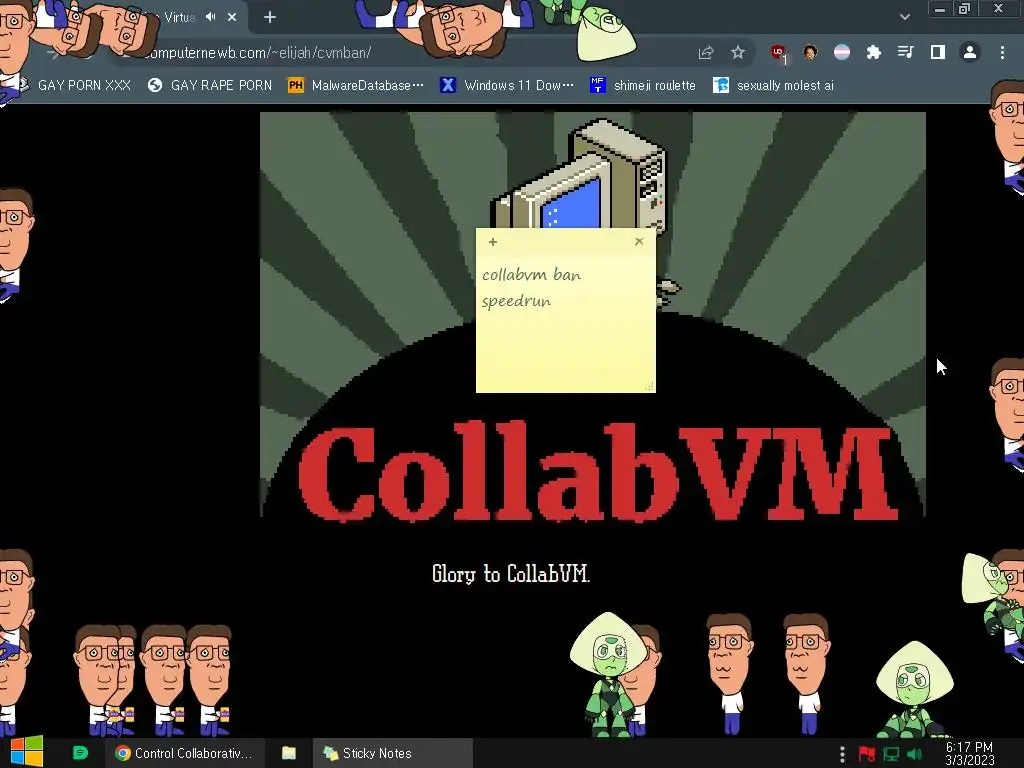The width and height of the screenshot is (1024, 768).
Task: Switch to Sticky Notes taskbar button
Action: point(392,753)
